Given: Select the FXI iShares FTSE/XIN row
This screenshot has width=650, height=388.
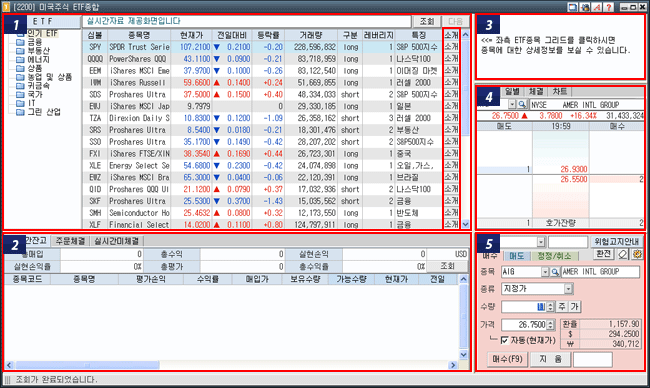Looking at the screenshot, I should tap(262, 154).
